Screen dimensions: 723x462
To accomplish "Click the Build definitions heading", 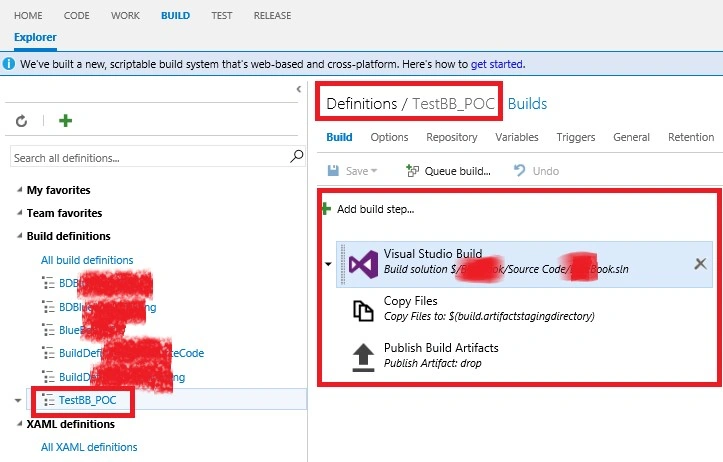I will pyautogui.click(x=69, y=236).
